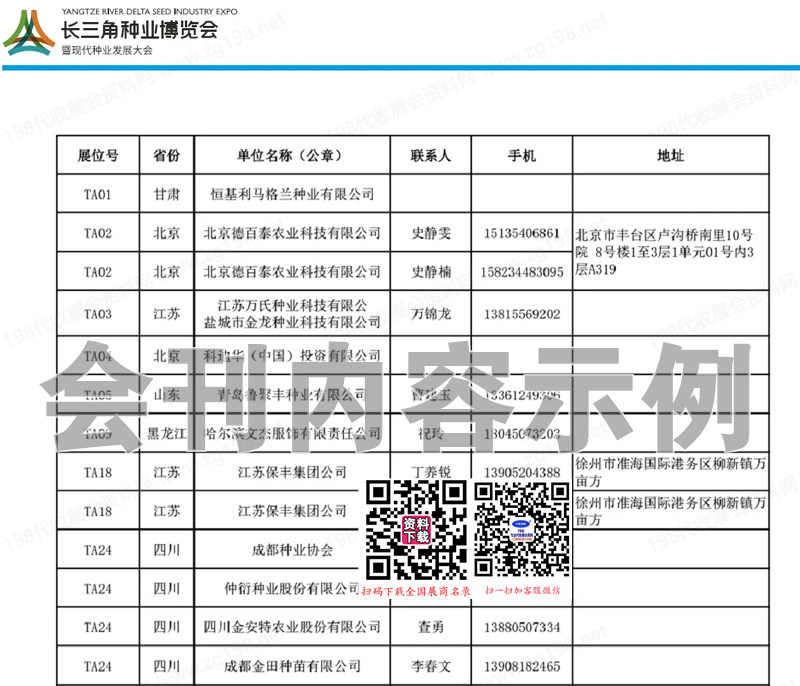Click the customer service WeChat QR code
Image resolution: width=800 pixels, height=686 pixels.
point(522,530)
